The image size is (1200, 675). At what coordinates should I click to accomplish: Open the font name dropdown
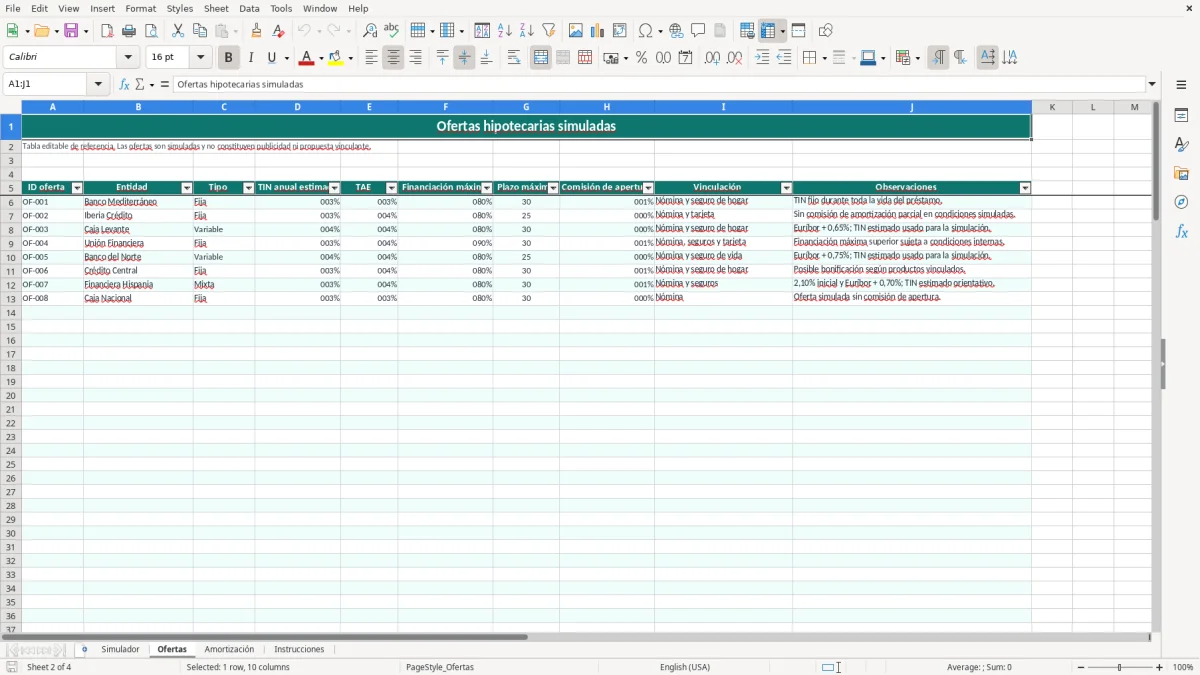click(x=128, y=58)
